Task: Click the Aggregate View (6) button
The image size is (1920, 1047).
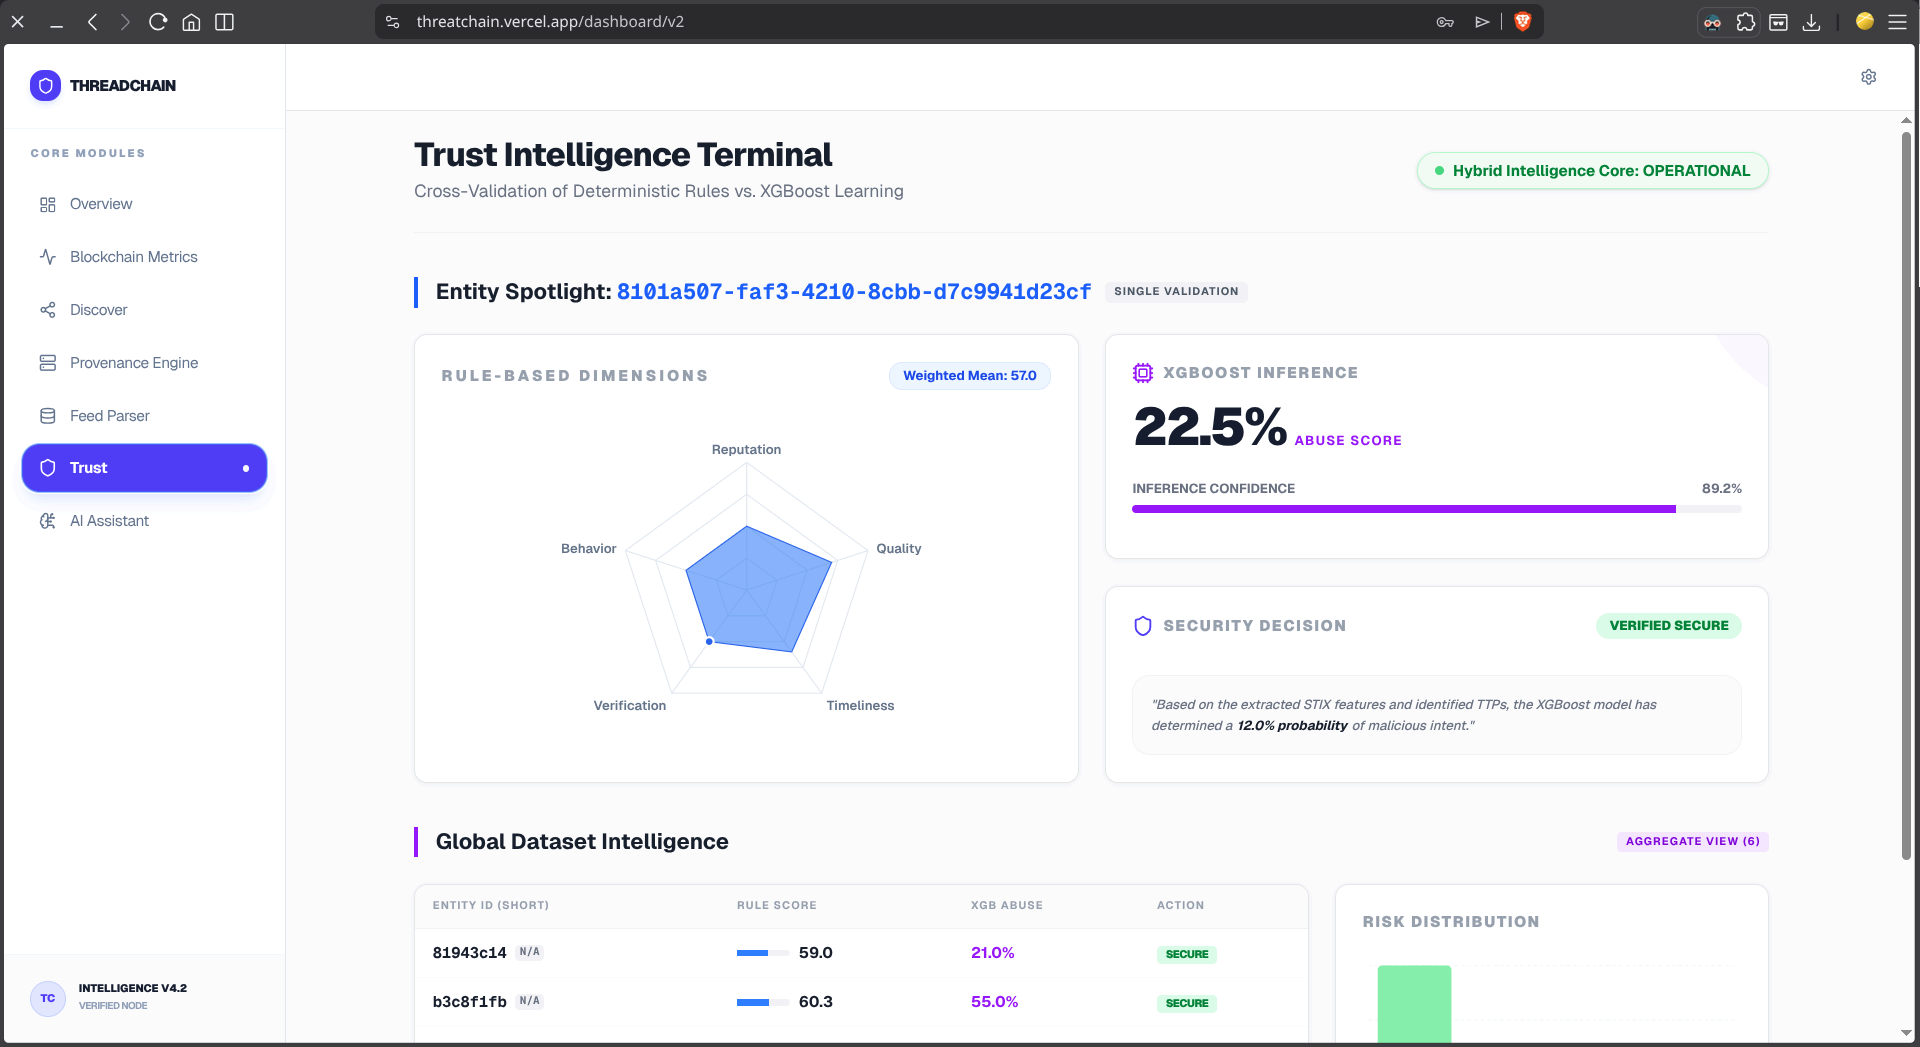Action: point(1693,842)
